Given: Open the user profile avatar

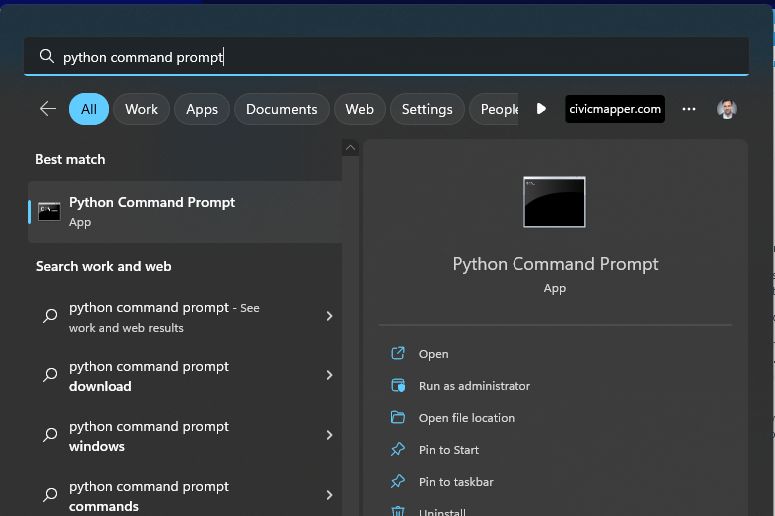Looking at the screenshot, I should [727, 109].
